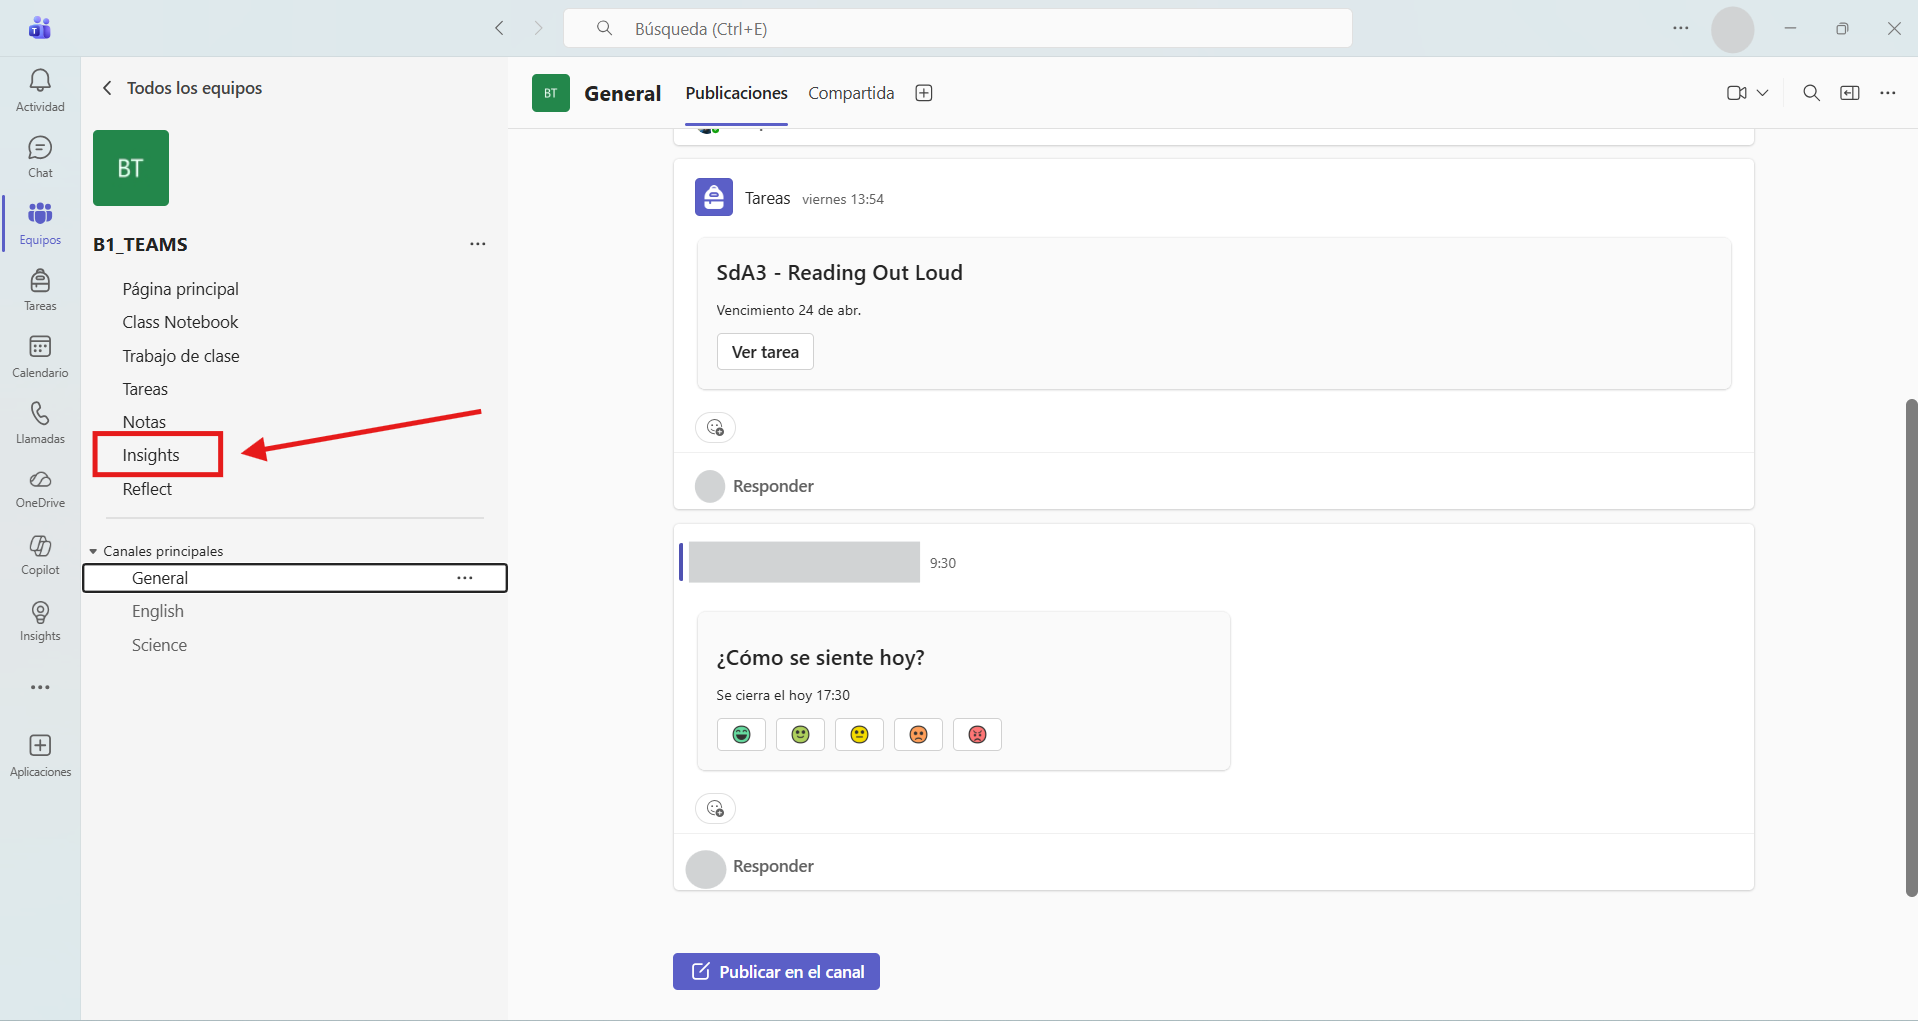Select the General channel
This screenshot has width=1918, height=1021.
pyautogui.click(x=295, y=578)
